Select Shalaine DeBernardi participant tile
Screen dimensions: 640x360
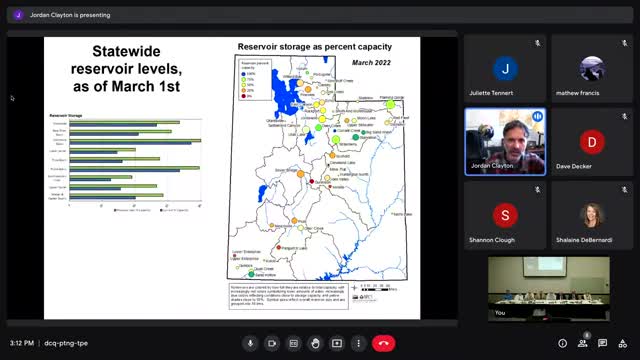click(x=592, y=215)
